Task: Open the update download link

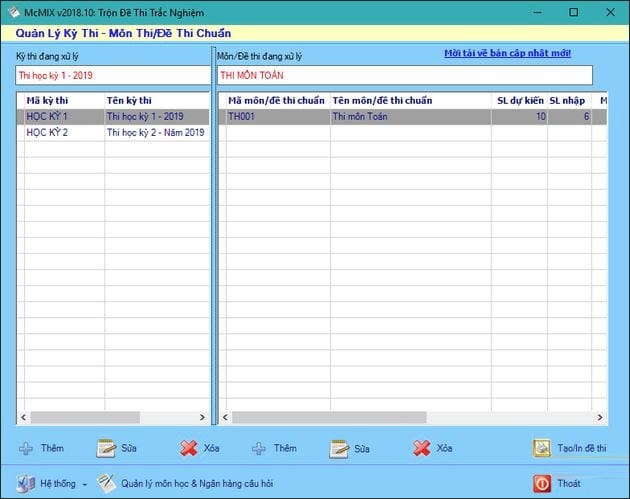Action: [x=507, y=53]
